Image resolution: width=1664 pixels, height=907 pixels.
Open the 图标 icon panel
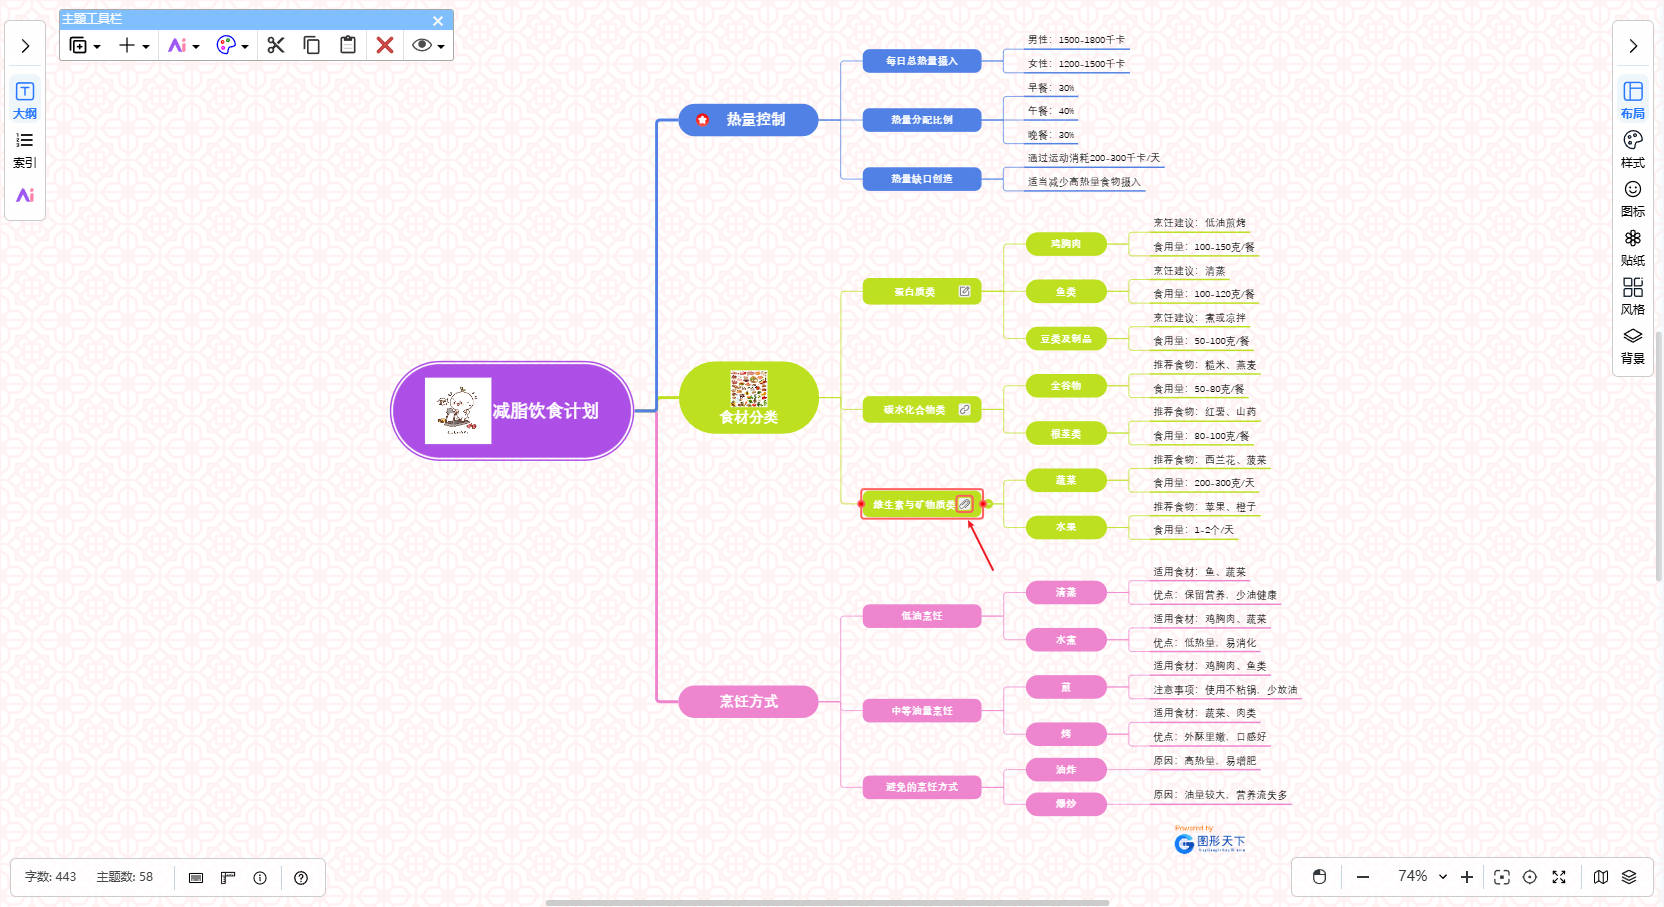(1632, 197)
